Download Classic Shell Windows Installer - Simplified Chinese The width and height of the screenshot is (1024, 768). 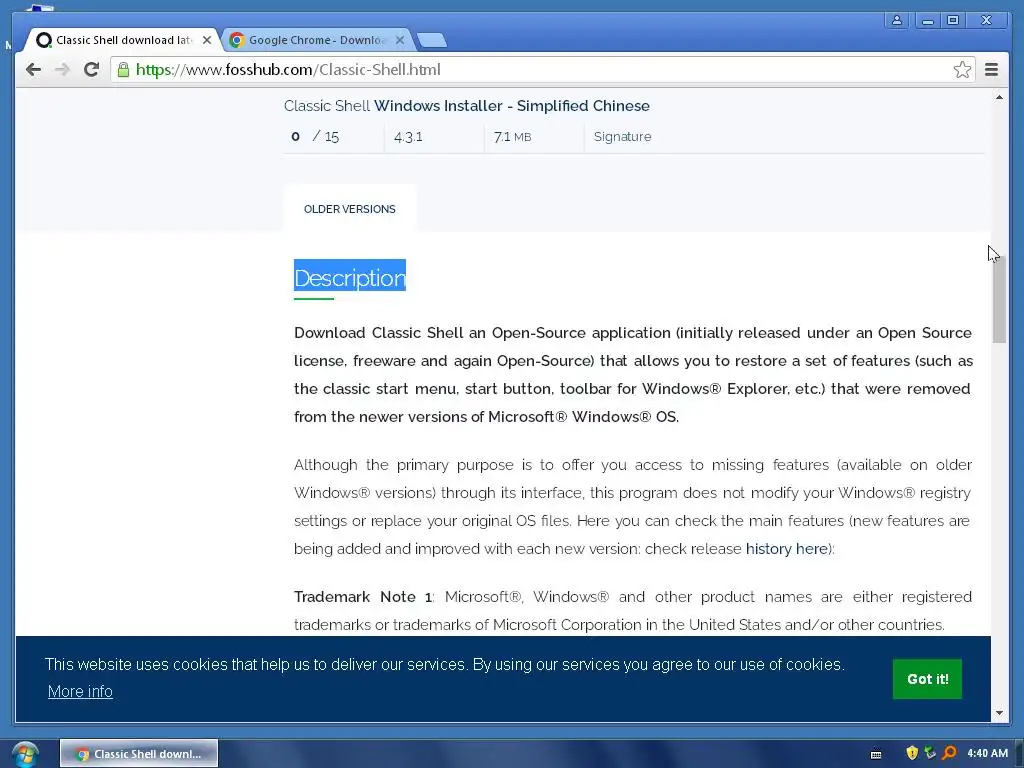[467, 106]
